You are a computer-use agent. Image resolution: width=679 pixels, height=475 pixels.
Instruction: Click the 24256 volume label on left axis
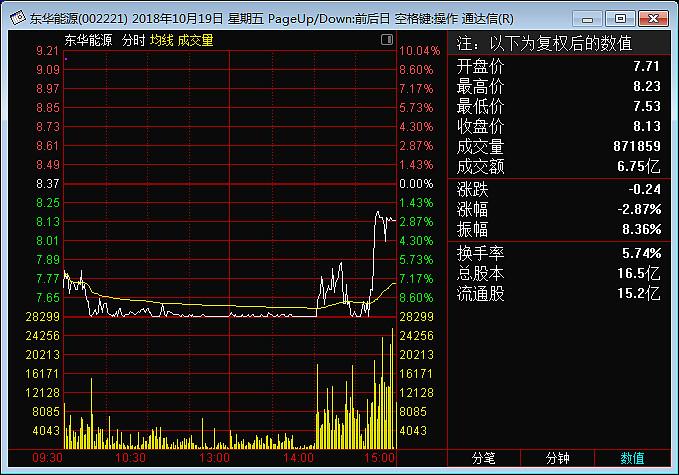coord(42,336)
